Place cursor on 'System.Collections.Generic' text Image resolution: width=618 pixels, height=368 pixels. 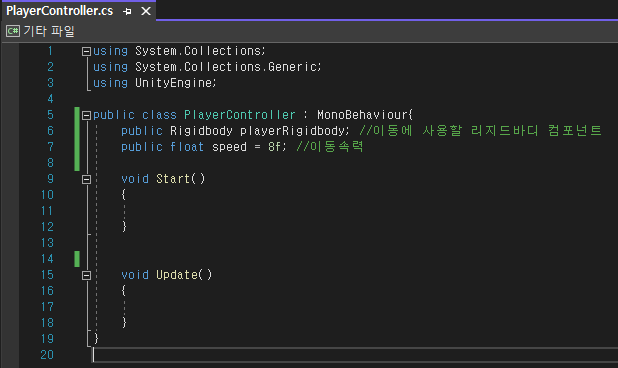pos(226,67)
